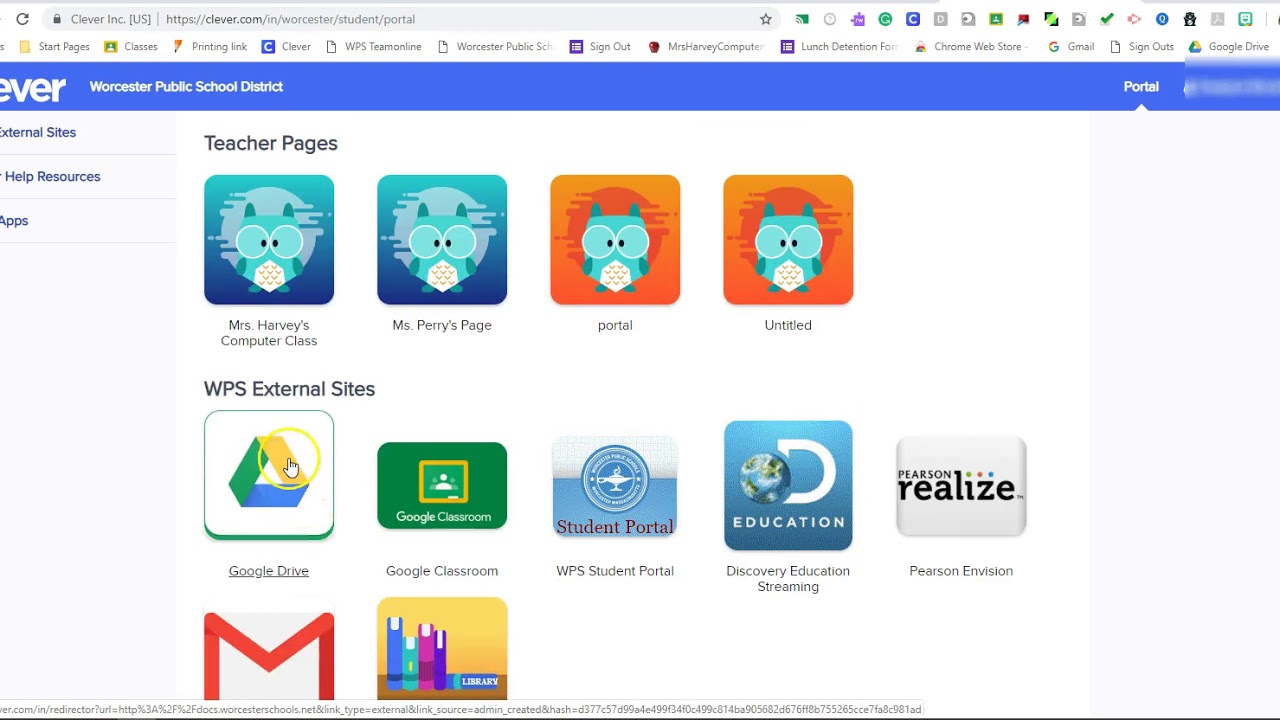Open the MrsHarveyComputer bookmark
Image resolution: width=1280 pixels, height=720 pixels.
706,46
